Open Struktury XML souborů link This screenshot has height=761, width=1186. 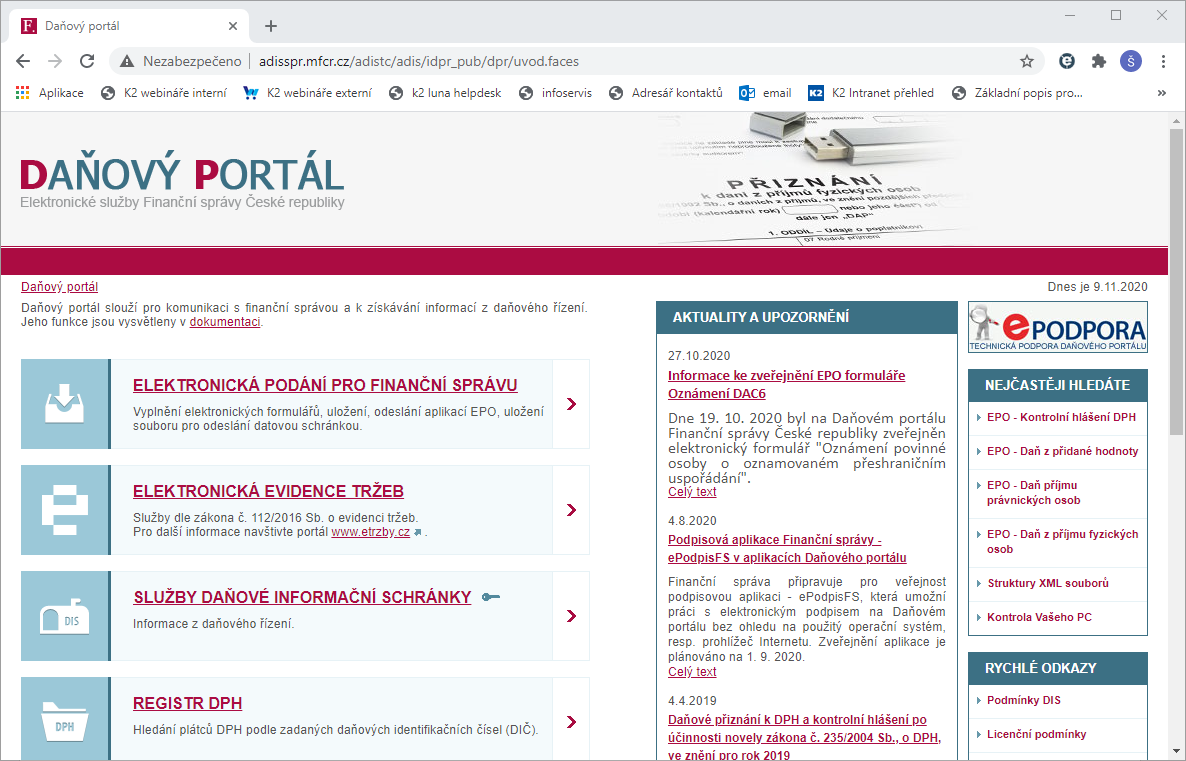pyautogui.click(x=1048, y=583)
